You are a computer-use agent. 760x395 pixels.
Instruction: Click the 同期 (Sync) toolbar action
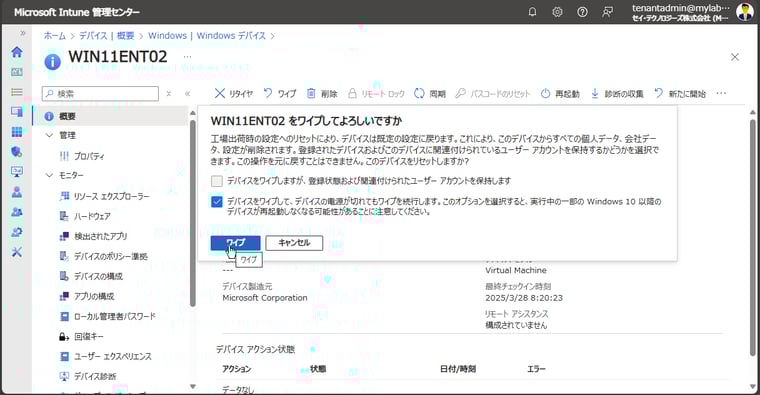tap(430, 94)
